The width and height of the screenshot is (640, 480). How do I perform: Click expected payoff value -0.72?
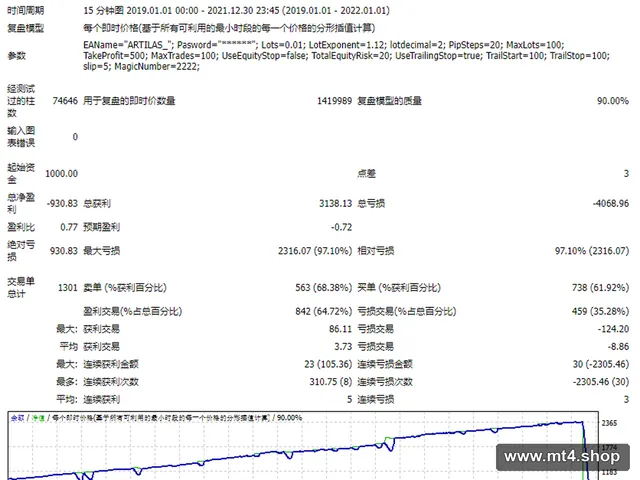click(x=341, y=227)
